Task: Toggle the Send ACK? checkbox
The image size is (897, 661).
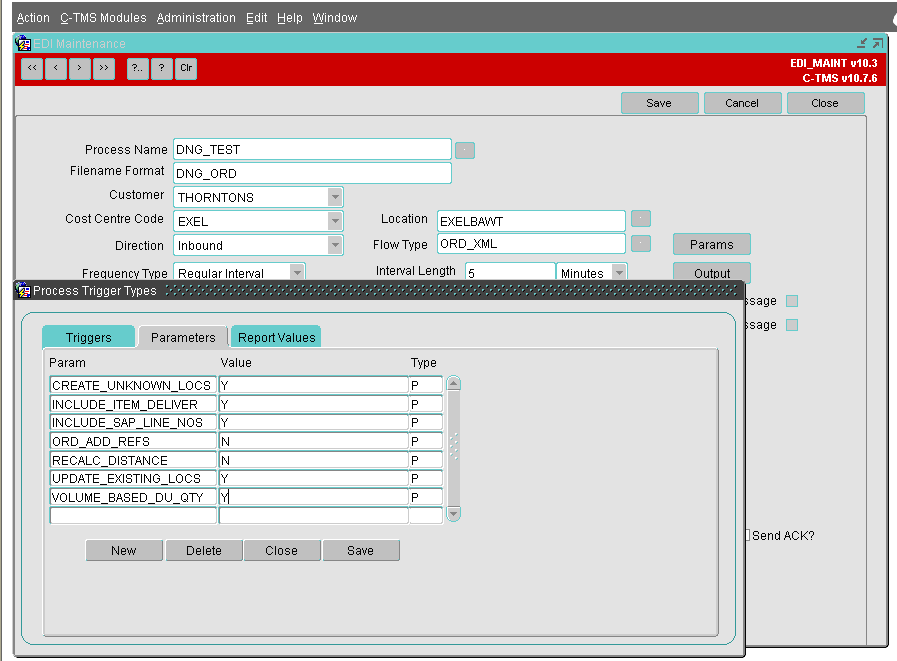Action: (x=747, y=536)
